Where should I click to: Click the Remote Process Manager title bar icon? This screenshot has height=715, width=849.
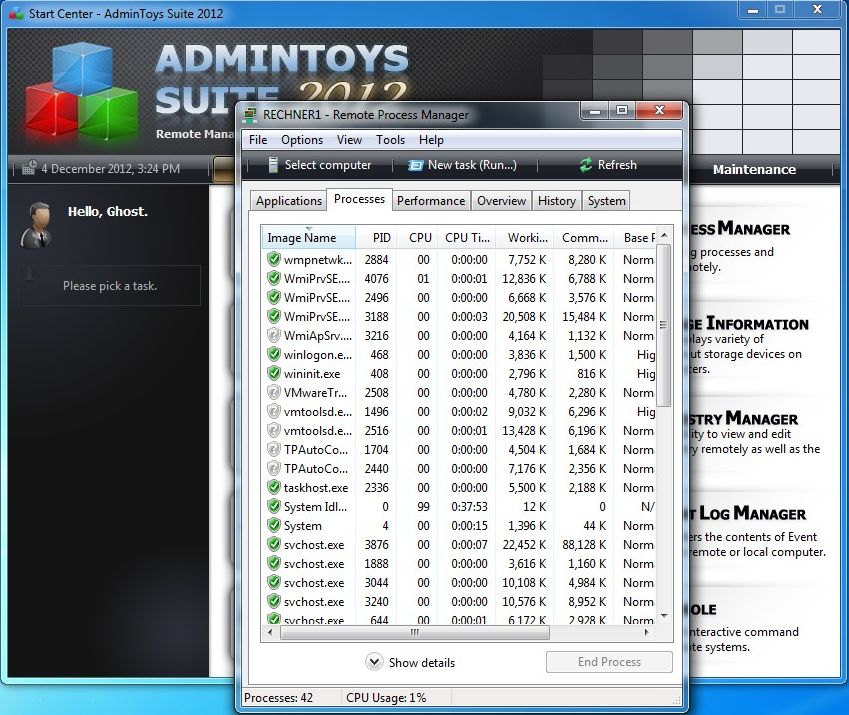[250, 114]
